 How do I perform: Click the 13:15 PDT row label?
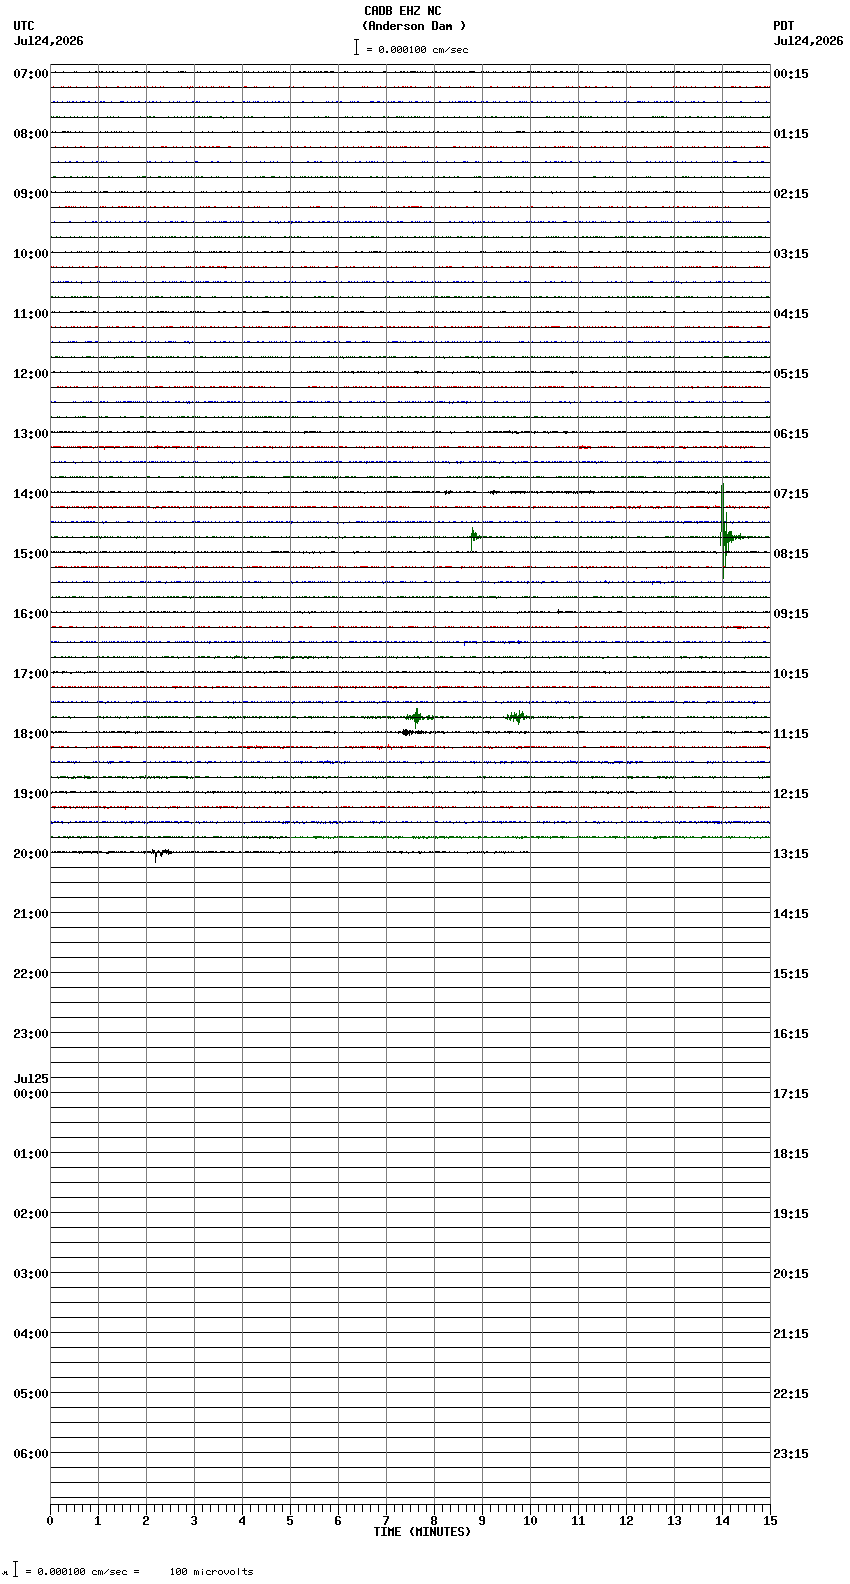791,854
